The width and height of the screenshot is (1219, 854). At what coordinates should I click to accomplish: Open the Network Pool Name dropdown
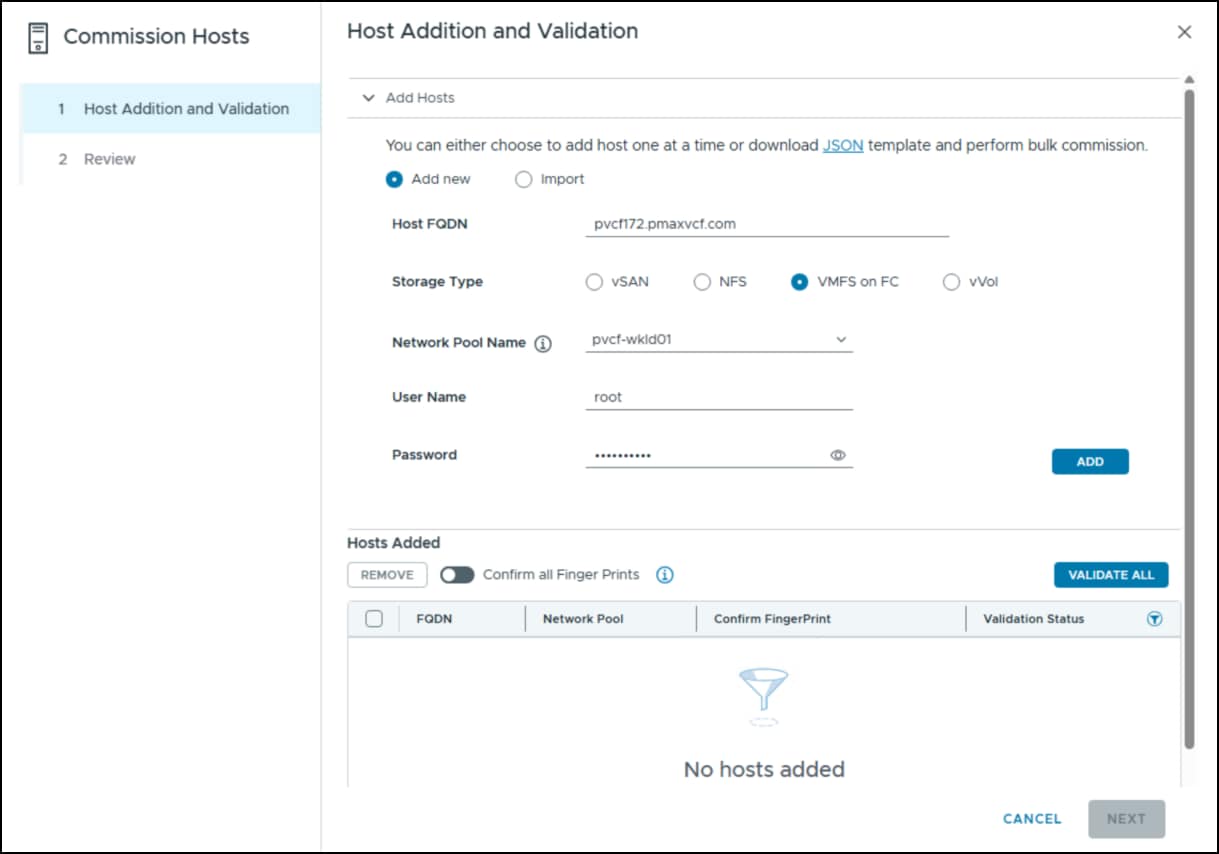(719, 340)
